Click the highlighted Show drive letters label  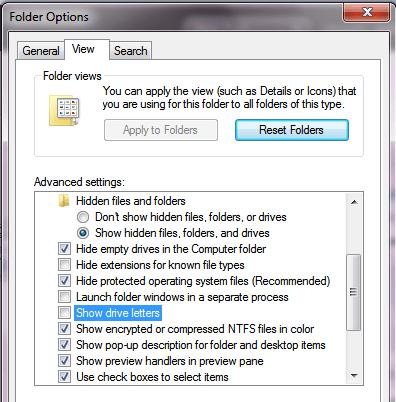tap(118, 313)
